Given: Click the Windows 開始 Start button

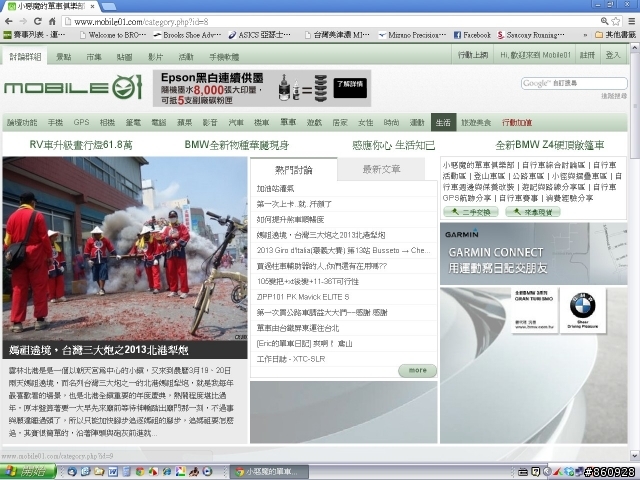Looking at the screenshot, I should 28,472.
